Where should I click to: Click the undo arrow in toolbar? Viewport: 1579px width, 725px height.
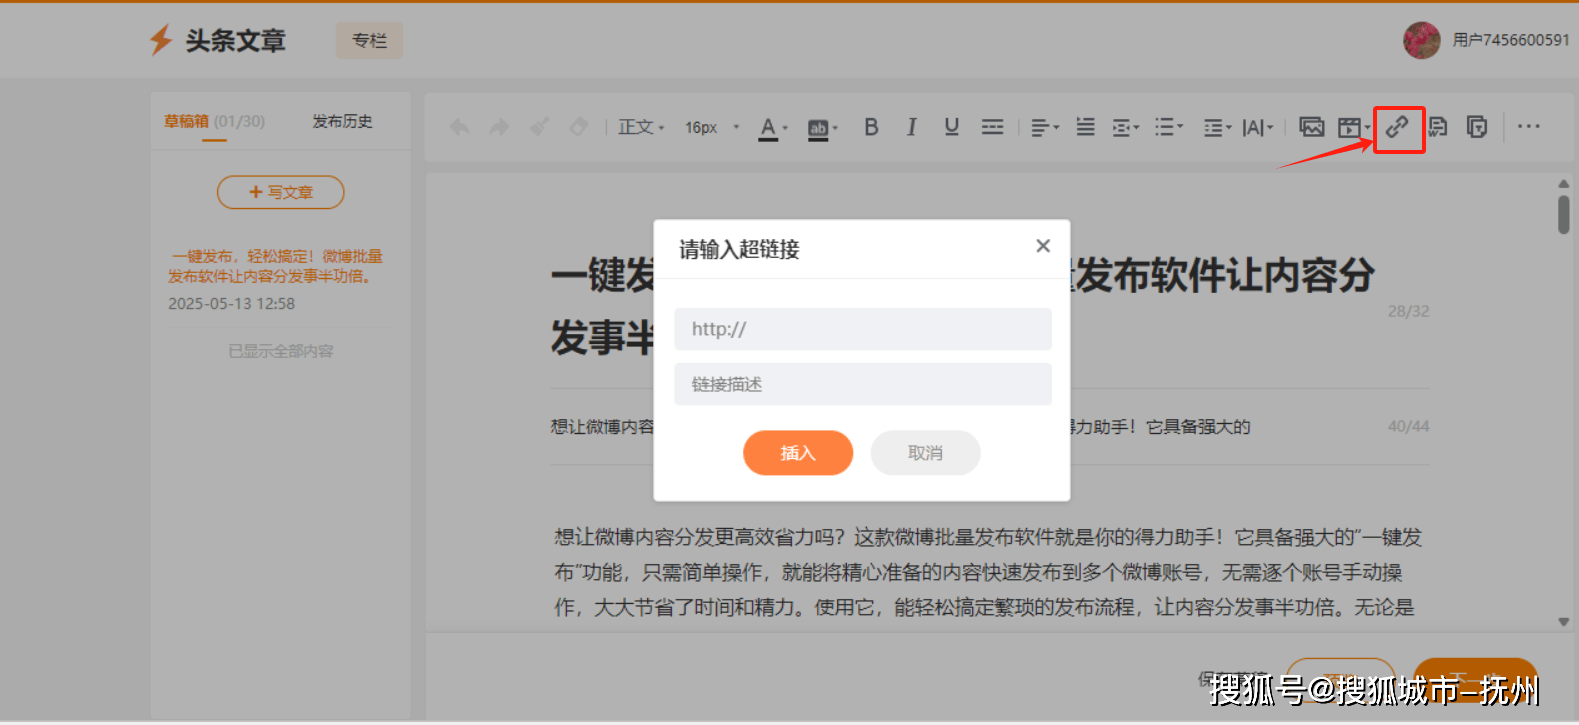coord(460,127)
